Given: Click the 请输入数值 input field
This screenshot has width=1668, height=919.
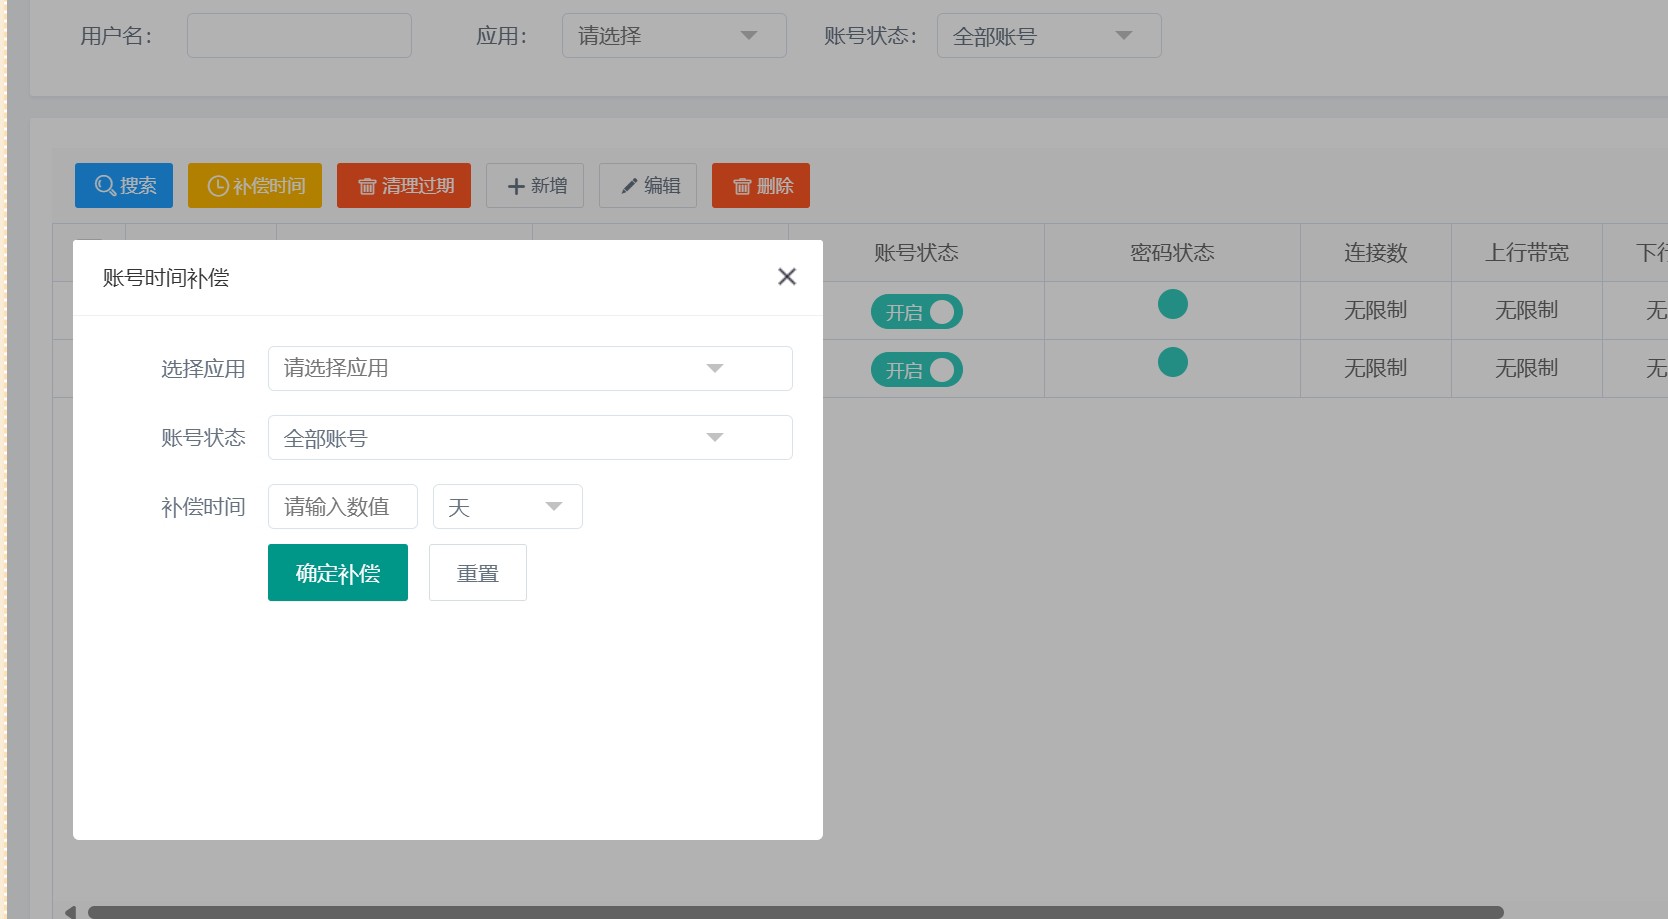Looking at the screenshot, I should (342, 507).
